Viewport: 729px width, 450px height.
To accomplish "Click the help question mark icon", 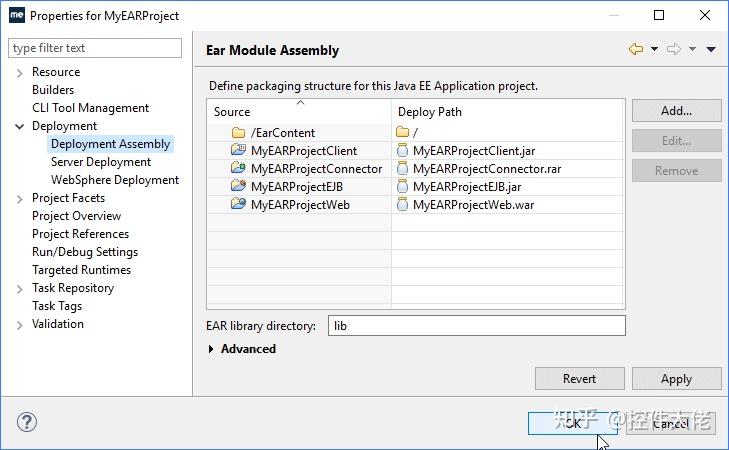I will (27, 422).
